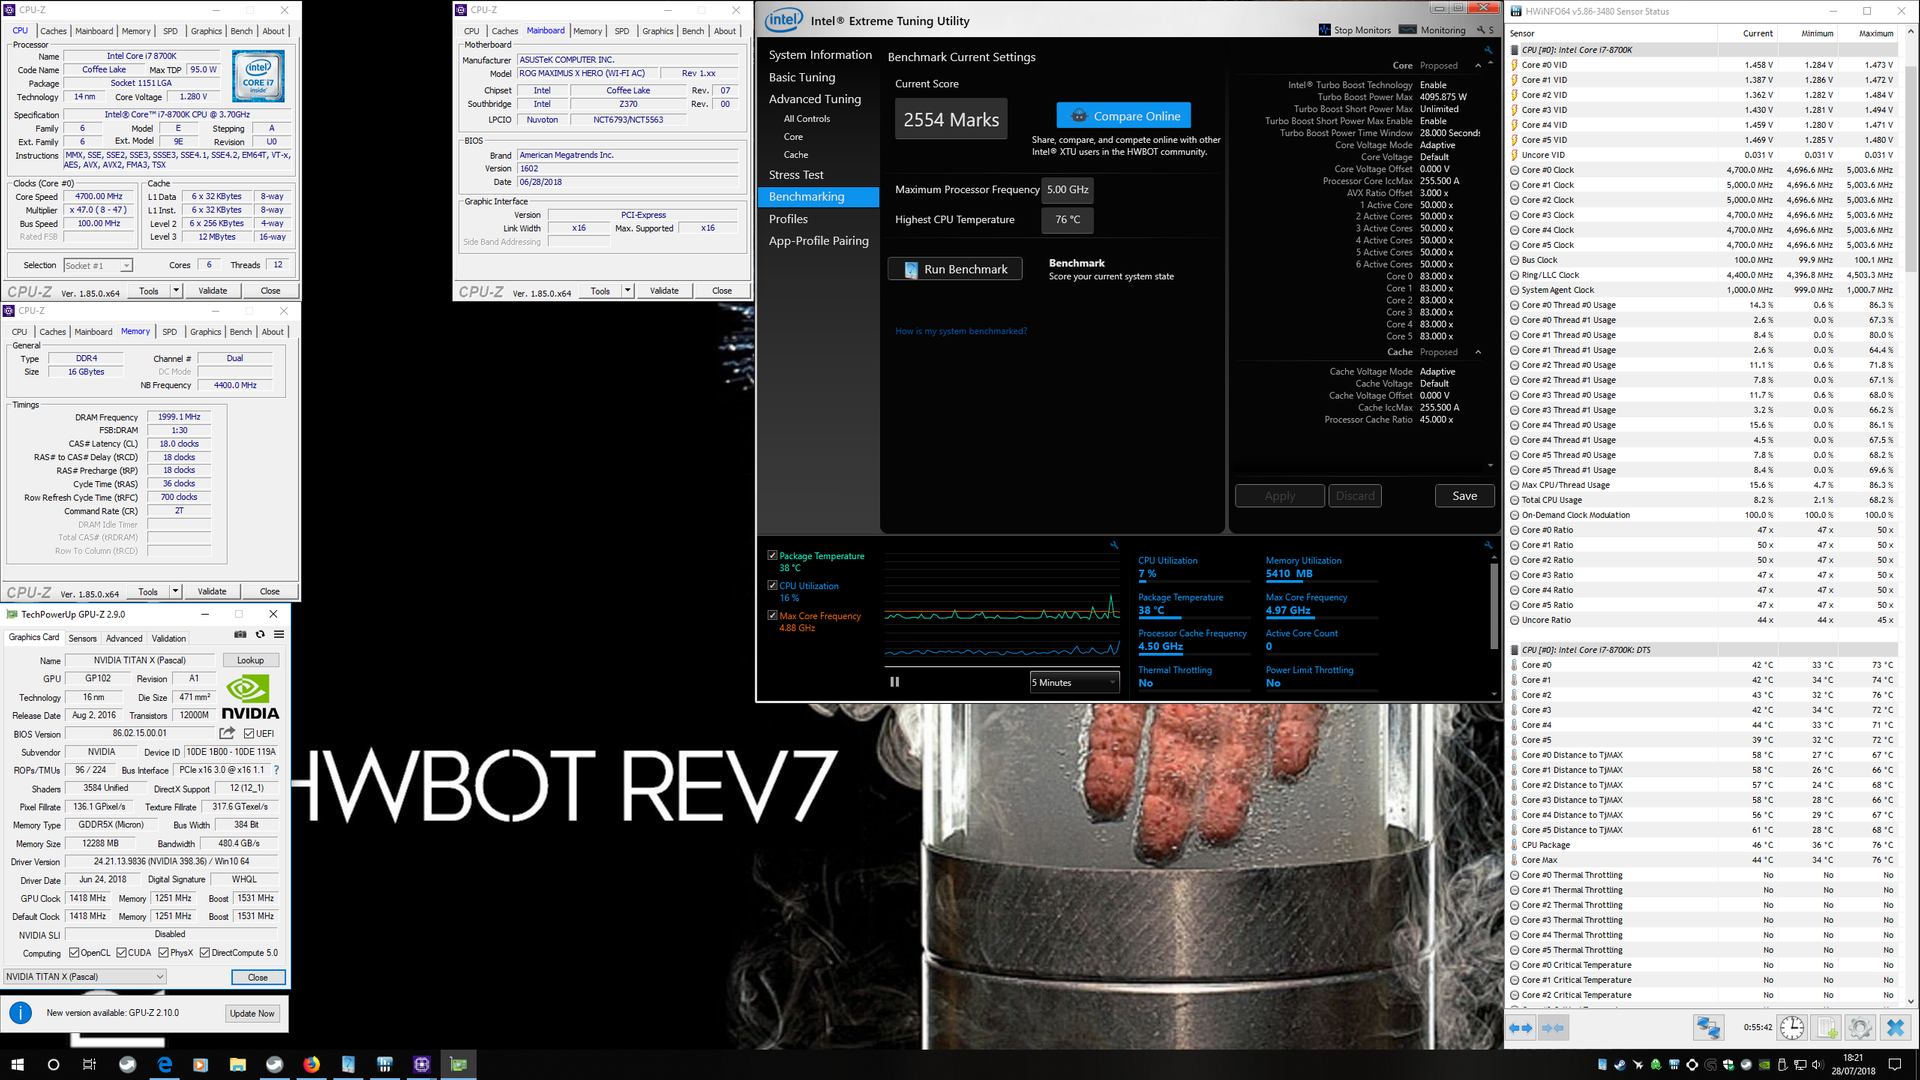Toggle the CUDA checkbox in GPU-Z
The width and height of the screenshot is (1920, 1080).
[121, 953]
